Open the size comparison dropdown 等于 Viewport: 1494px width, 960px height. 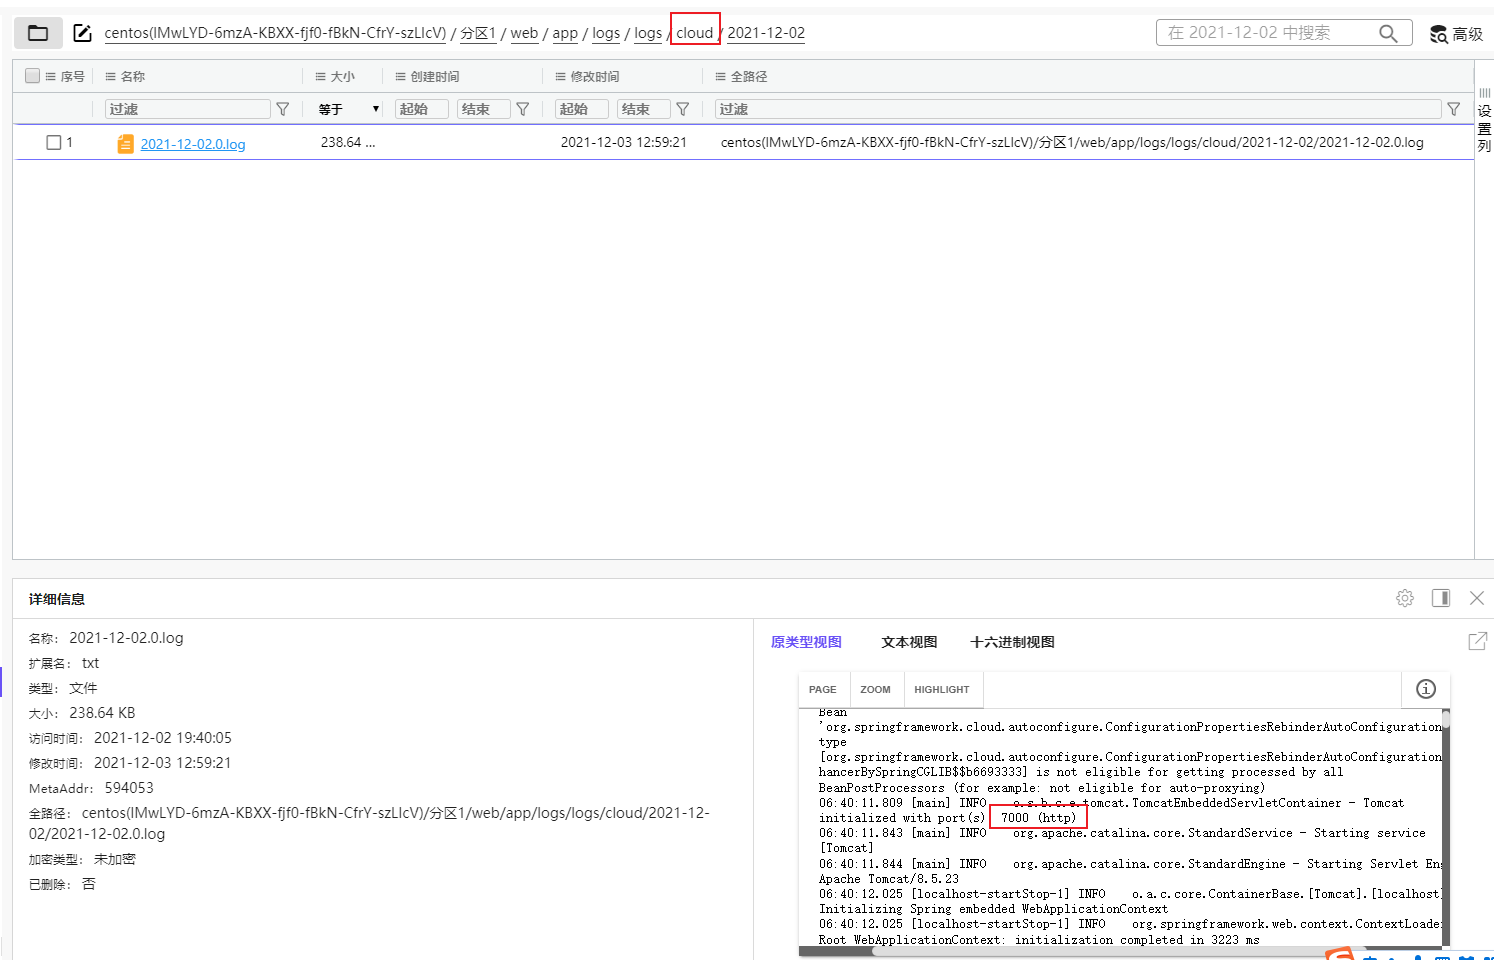coord(348,109)
